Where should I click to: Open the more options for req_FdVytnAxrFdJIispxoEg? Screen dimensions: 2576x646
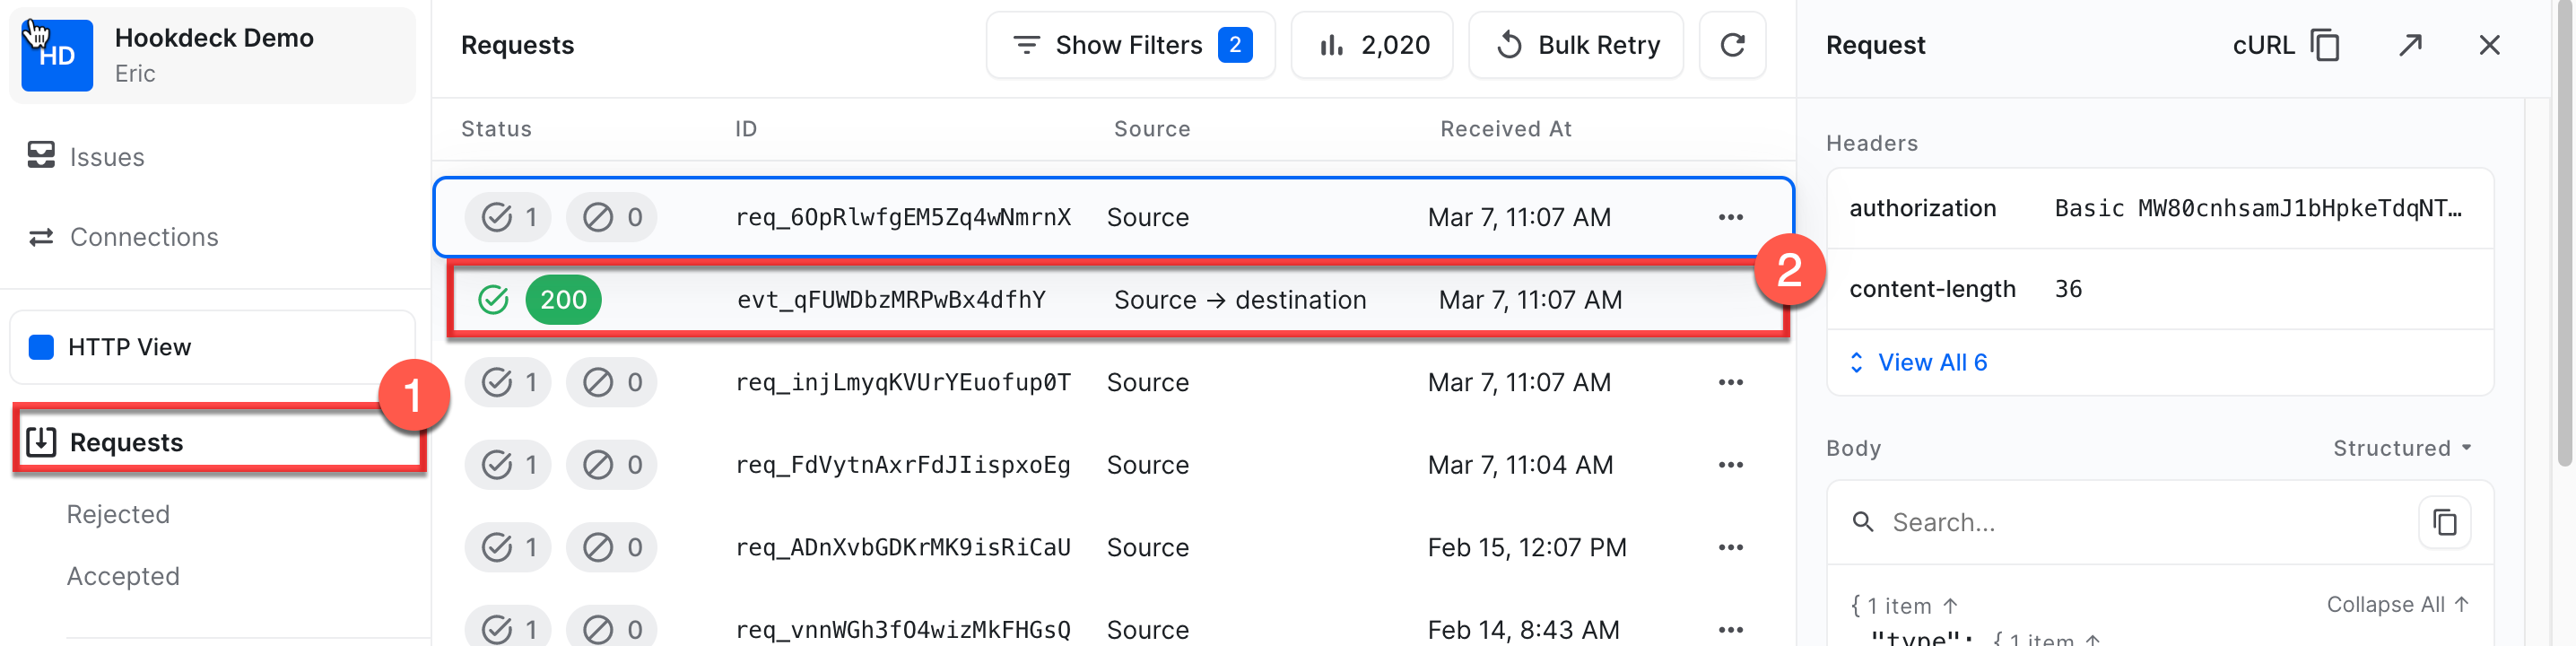[x=1730, y=465]
